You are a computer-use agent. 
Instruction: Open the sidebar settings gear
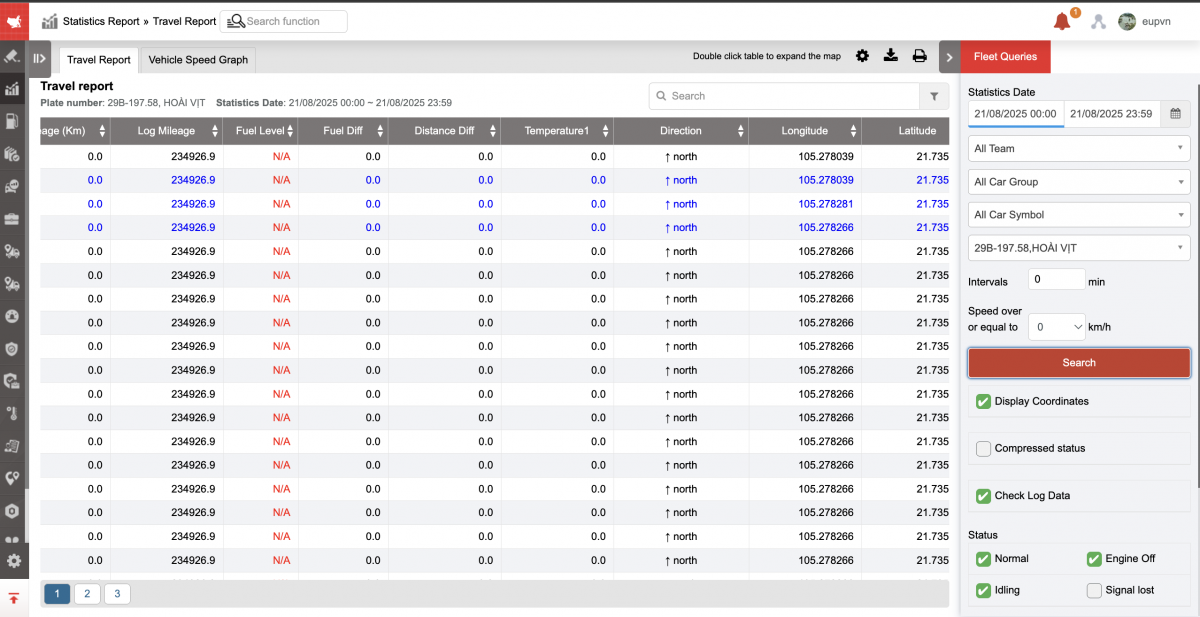[14, 561]
